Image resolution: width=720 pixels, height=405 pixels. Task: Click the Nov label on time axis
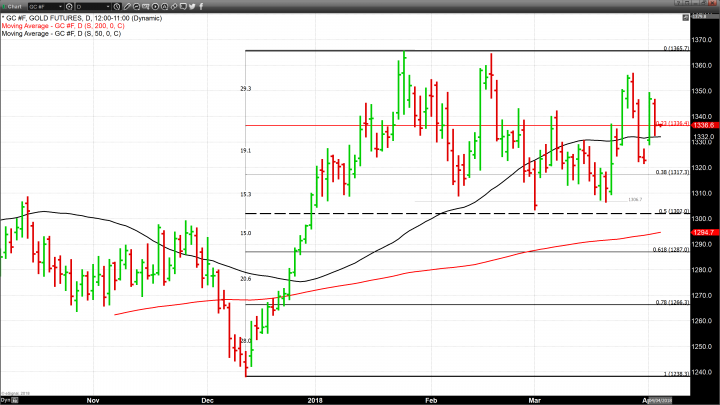[x=93, y=400]
